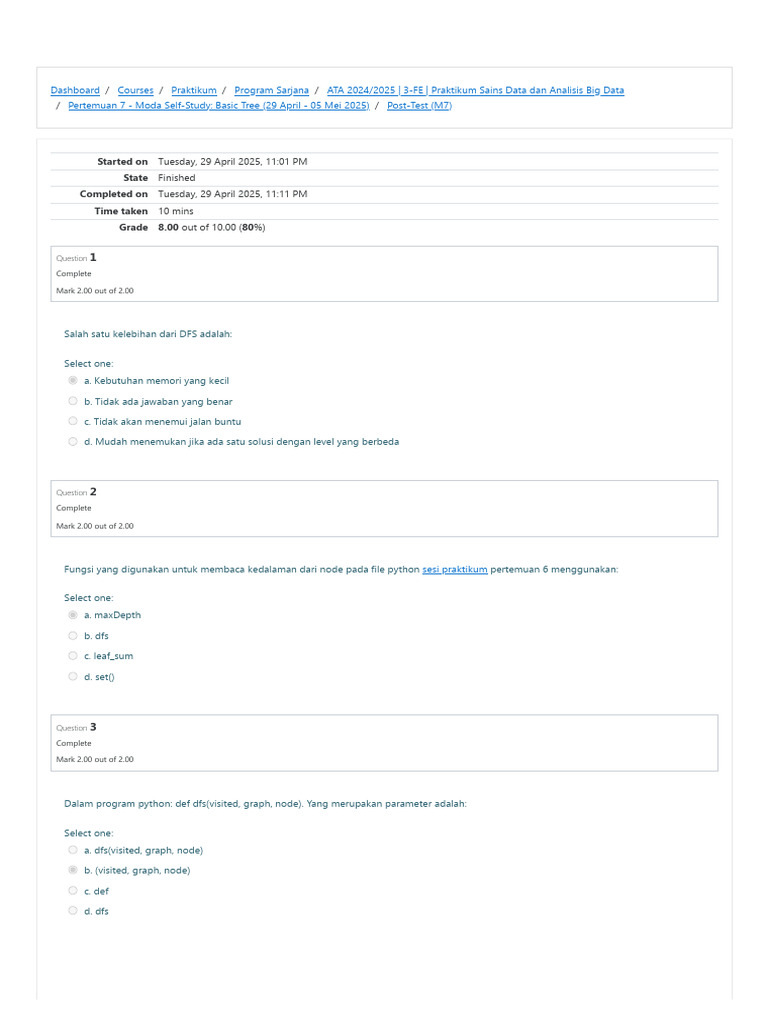The width and height of the screenshot is (768, 1024).
Task: Choose question 3 option d. dfs
Action: pyautogui.click(x=73, y=911)
